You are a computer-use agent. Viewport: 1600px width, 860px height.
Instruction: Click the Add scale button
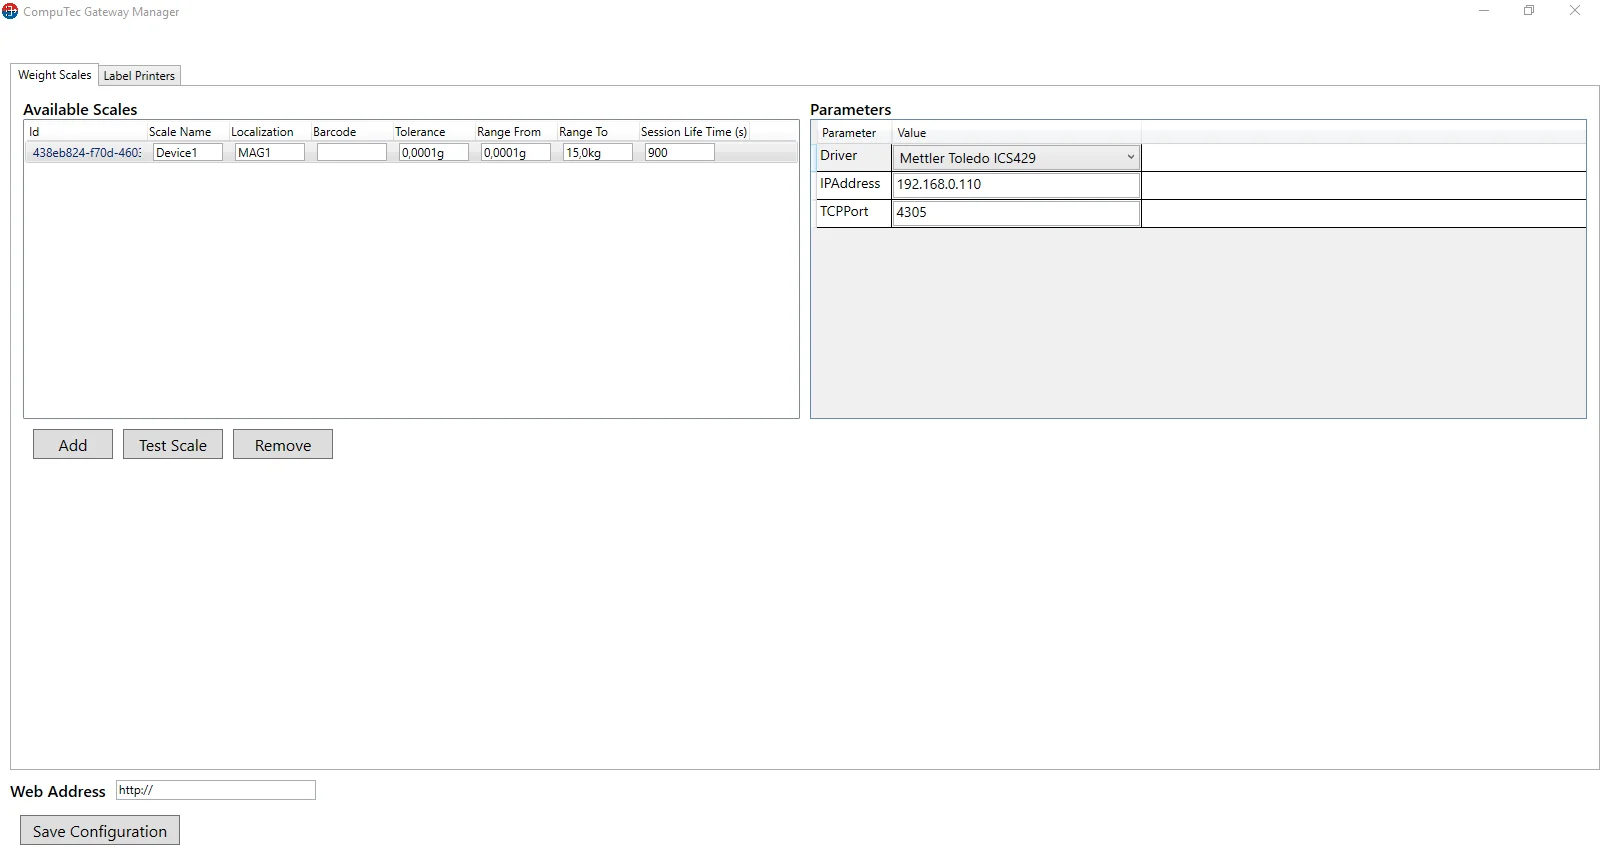(x=72, y=445)
